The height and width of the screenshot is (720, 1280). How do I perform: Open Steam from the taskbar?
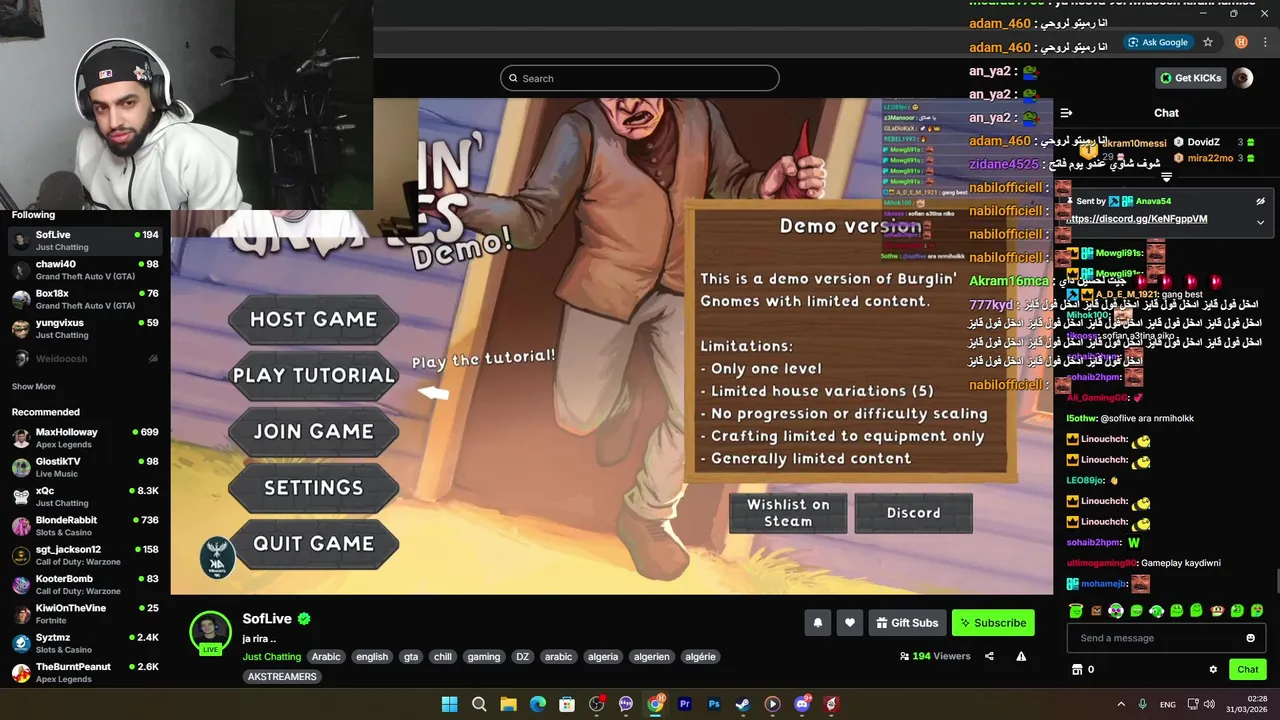click(743, 704)
